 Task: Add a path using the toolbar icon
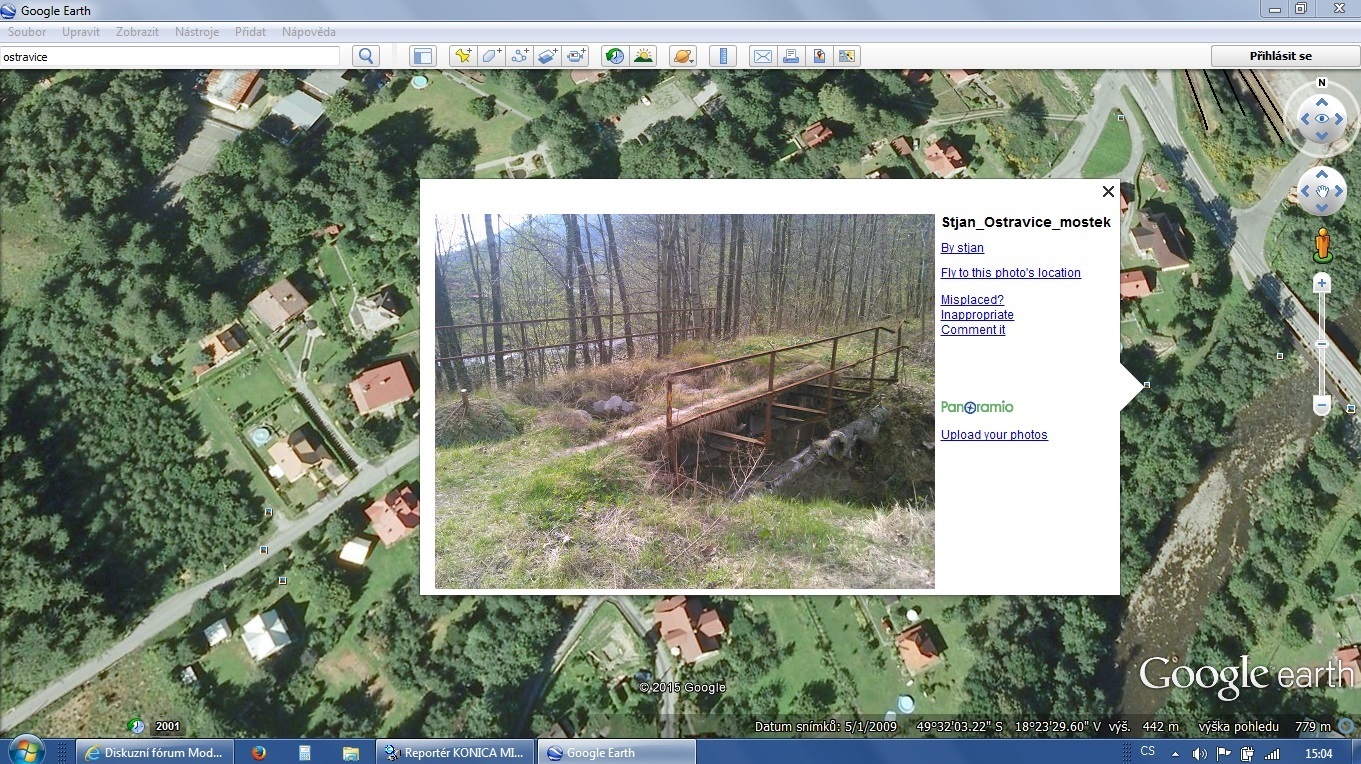(x=519, y=56)
